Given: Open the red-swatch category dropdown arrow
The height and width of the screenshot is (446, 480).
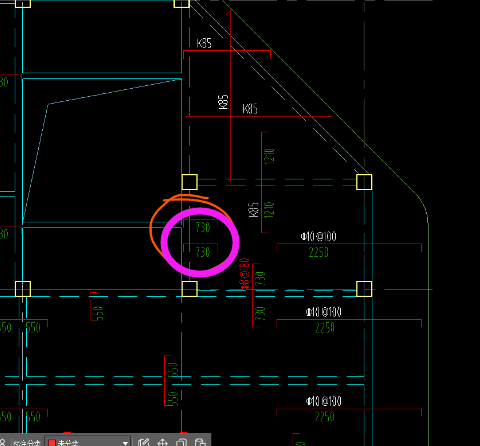Looking at the screenshot, I should point(125,443).
